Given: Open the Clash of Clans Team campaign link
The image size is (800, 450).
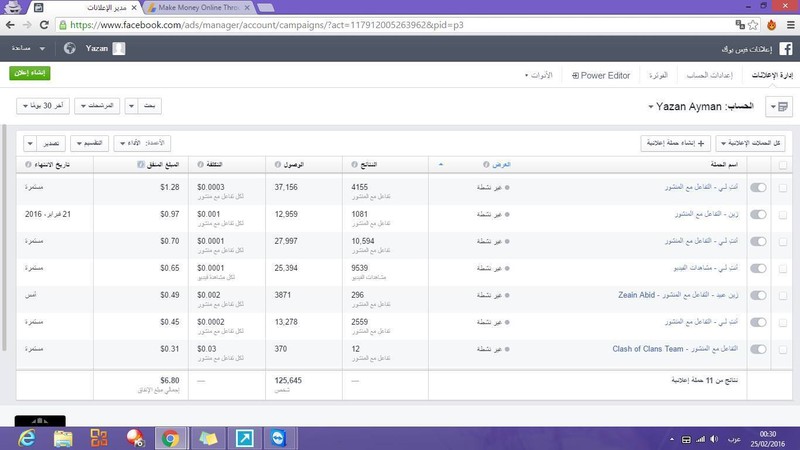Looking at the screenshot, I should click(675, 349).
